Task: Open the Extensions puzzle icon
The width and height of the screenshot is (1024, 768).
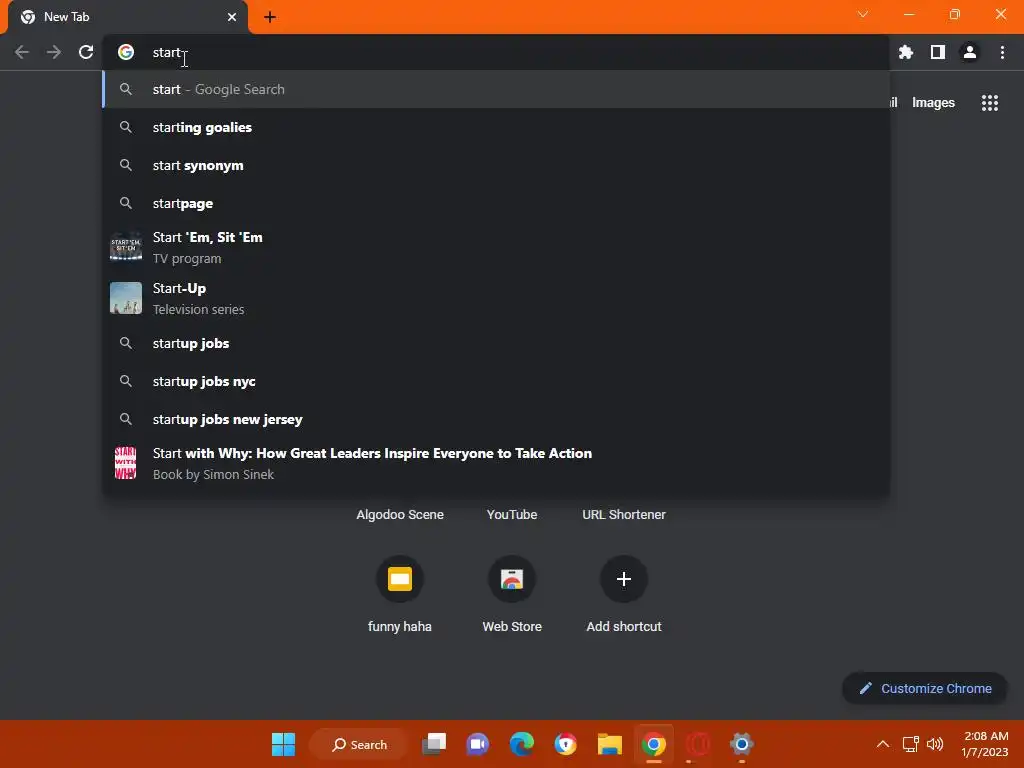Action: click(906, 52)
